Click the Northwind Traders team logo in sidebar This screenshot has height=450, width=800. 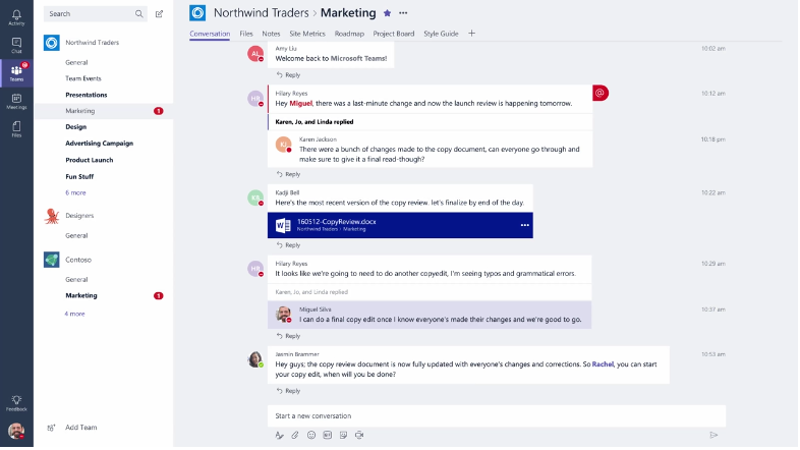pos(52,43)
